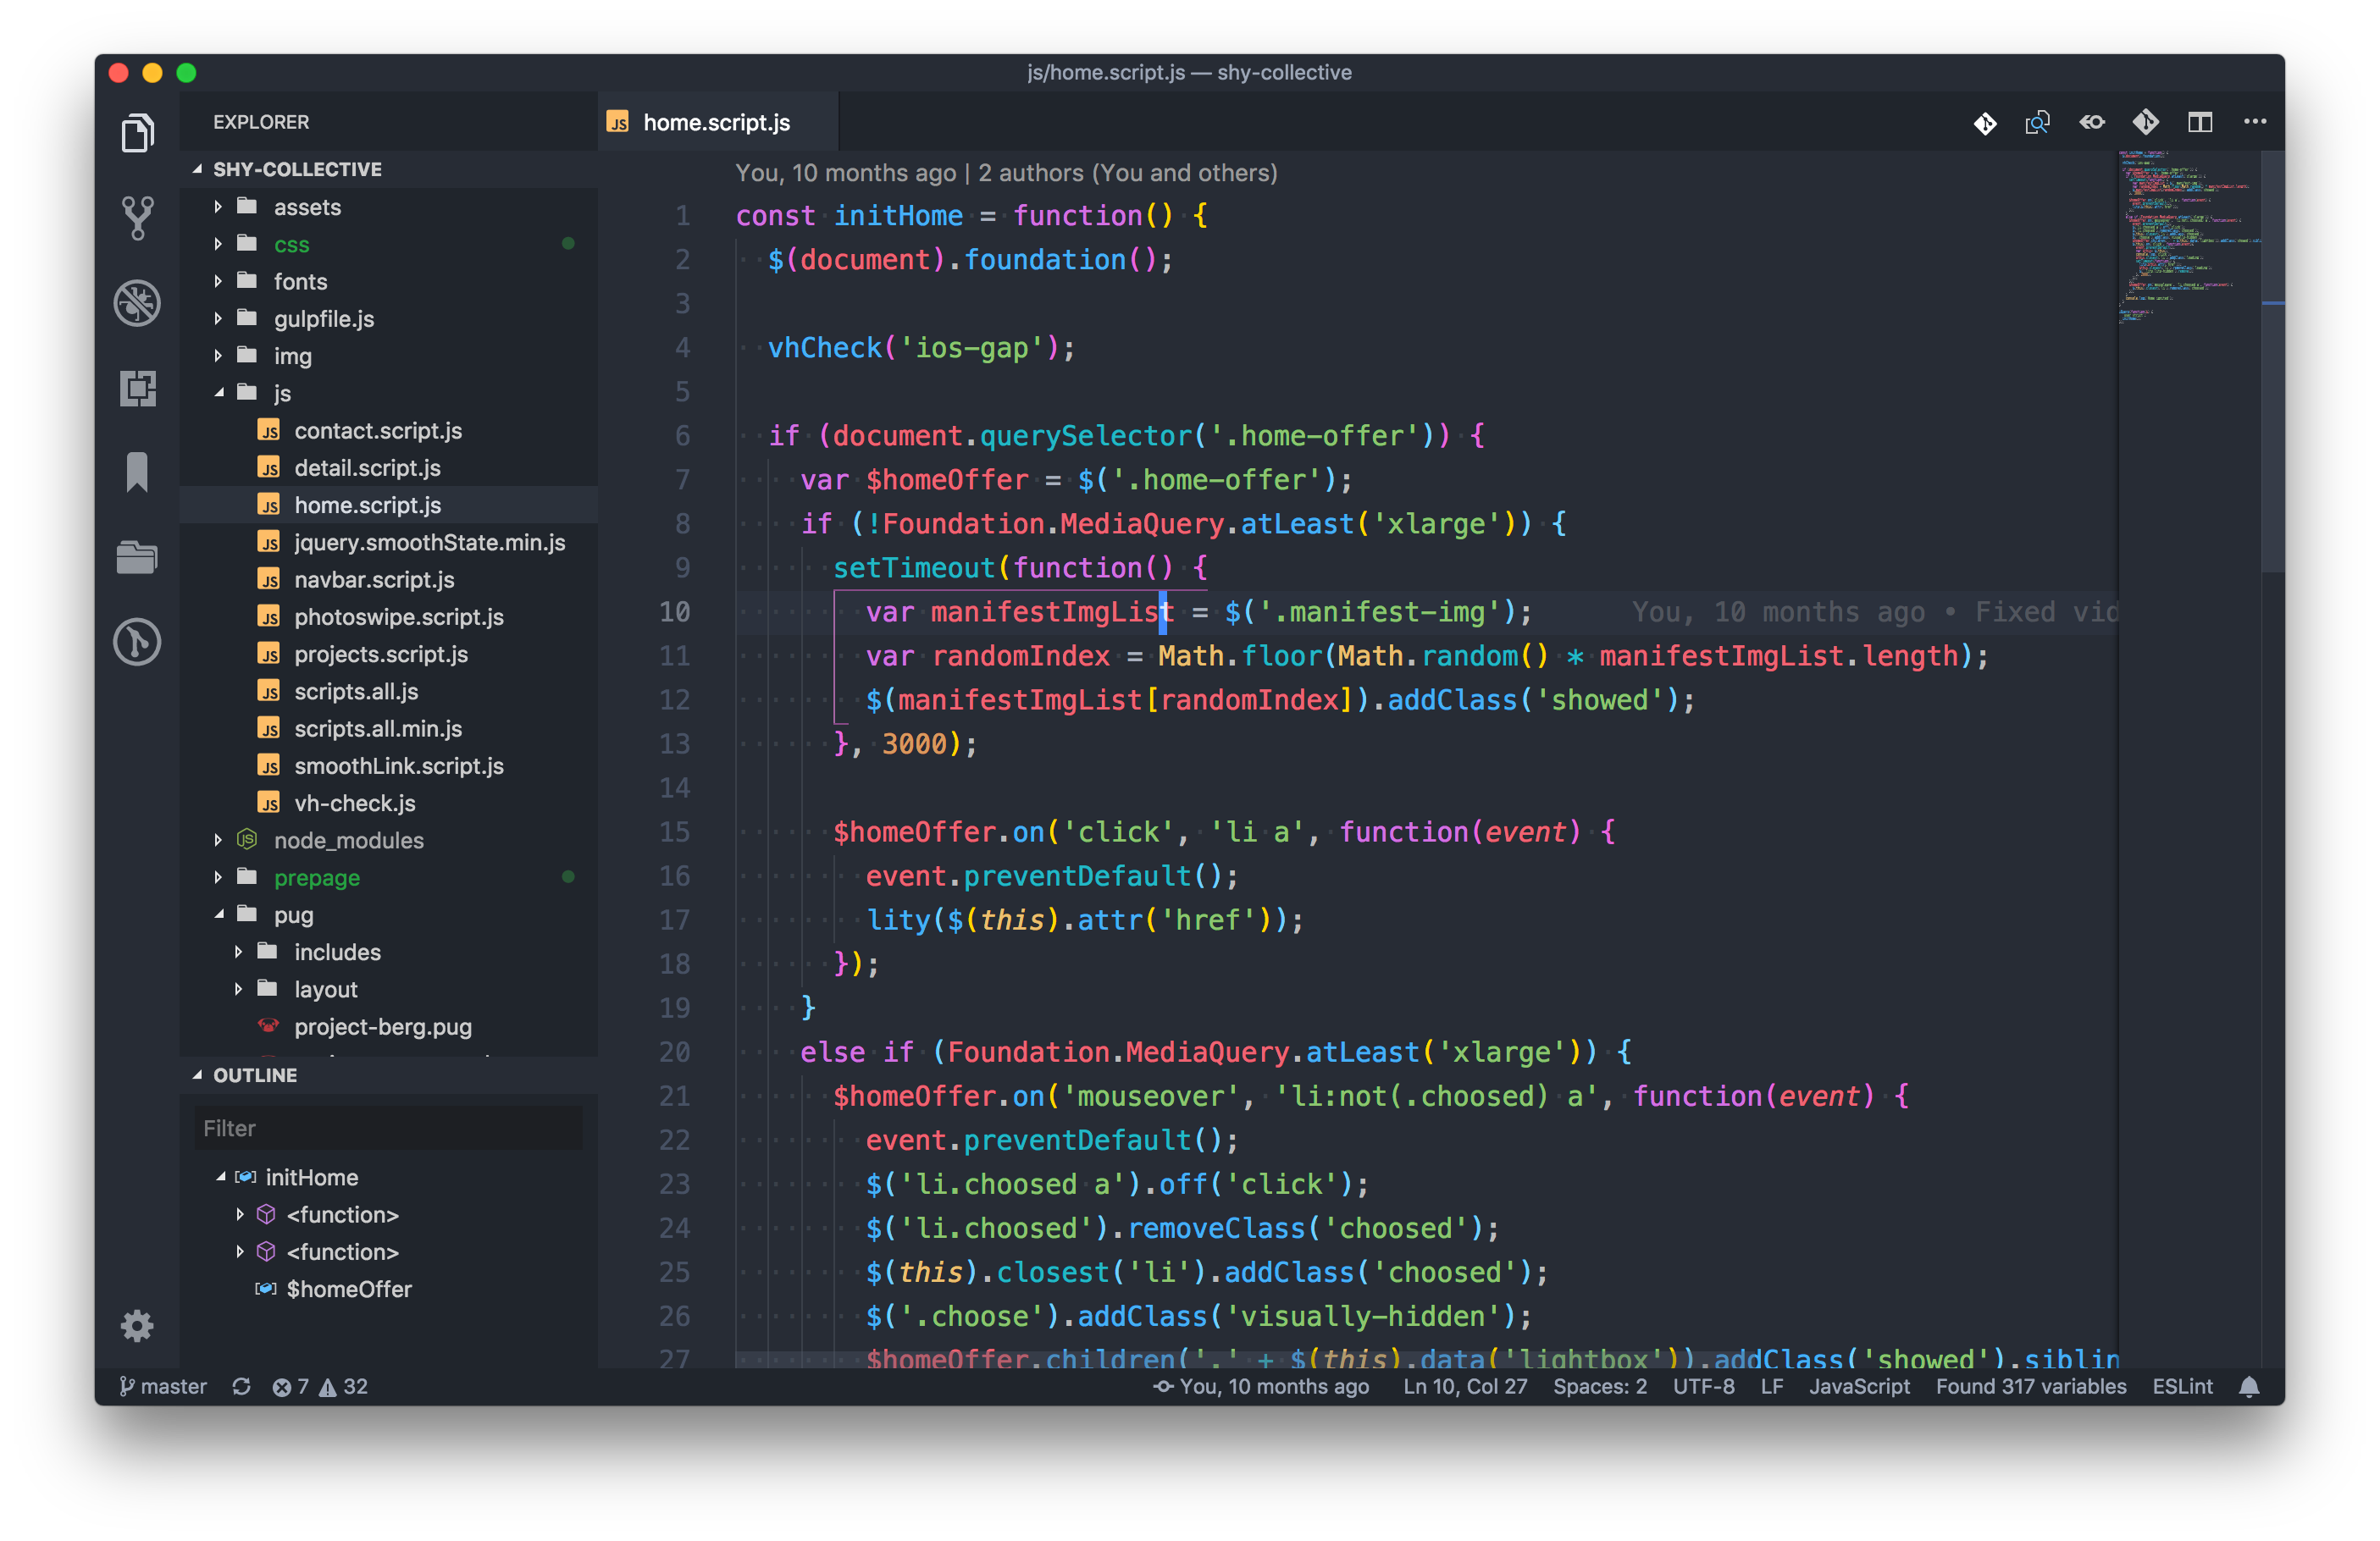Viewport: 2380px width, 1541px height.
Task: Open navbar.script.js from the file tree
Action: [x=374, y=580]
